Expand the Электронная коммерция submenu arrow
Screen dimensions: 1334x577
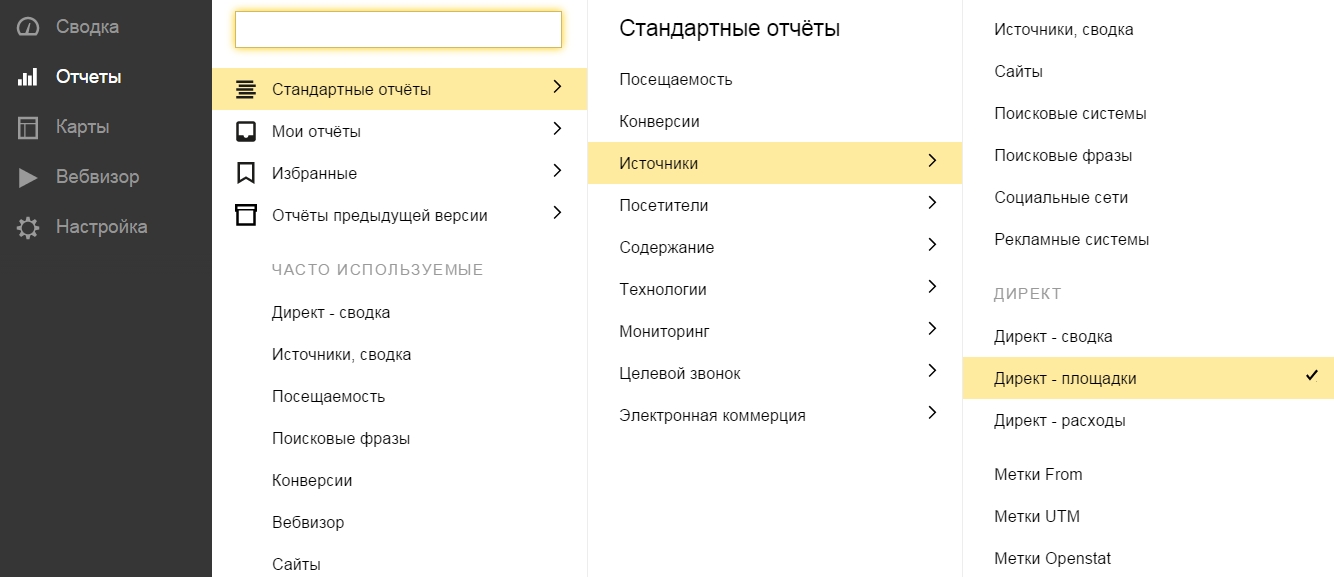[932, 413]
